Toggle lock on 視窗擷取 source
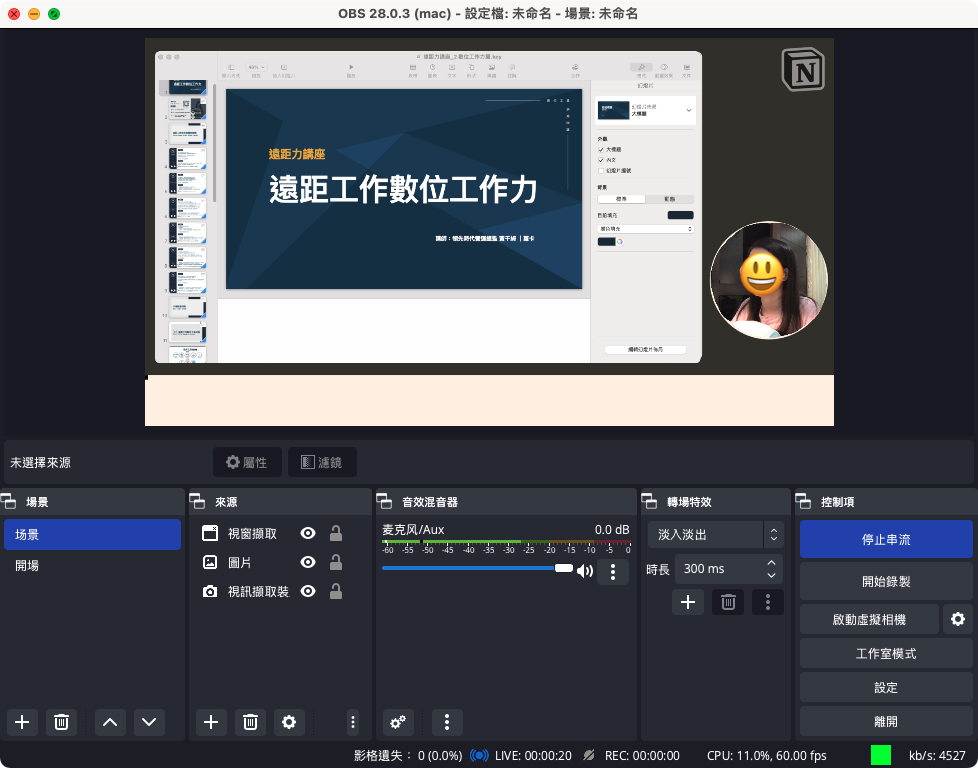The width and height of the screenshot is (978, 768). tap(336, 533)
